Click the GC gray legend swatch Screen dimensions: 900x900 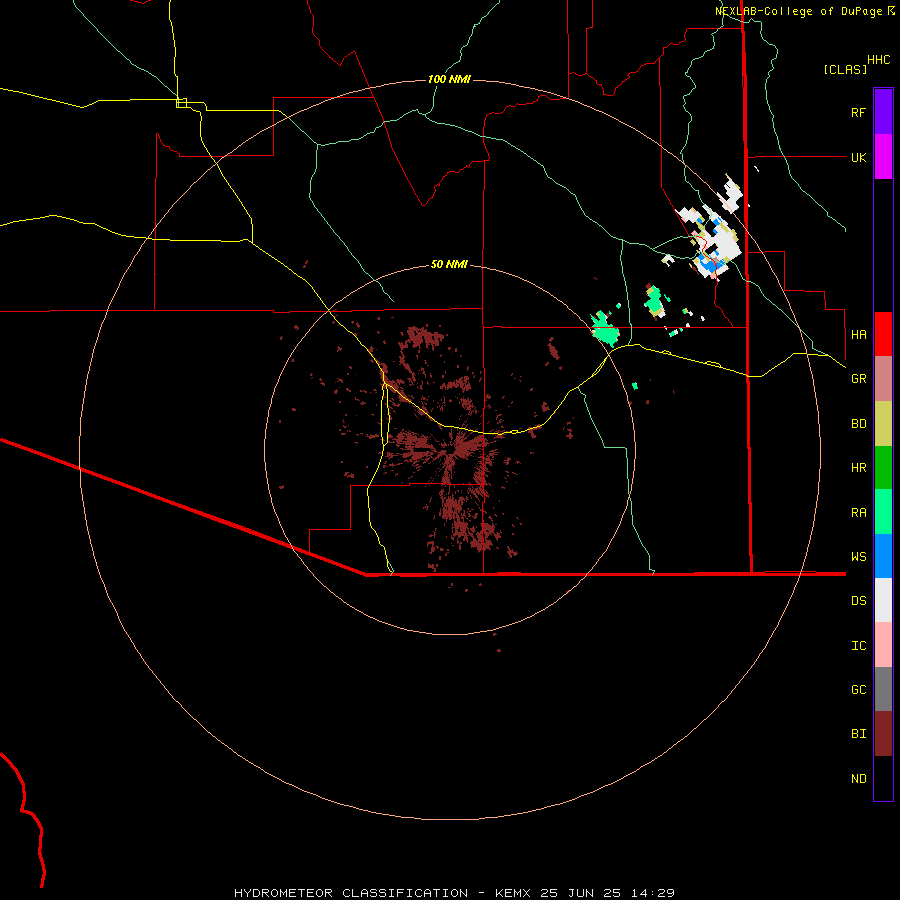click(x=883, y=689)
